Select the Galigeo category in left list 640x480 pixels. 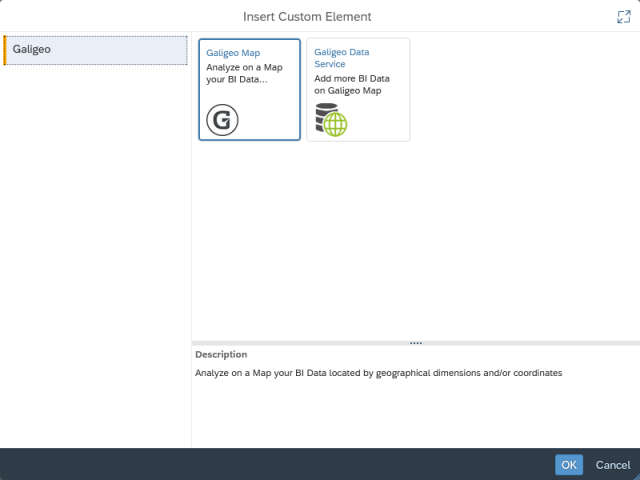[x=96, y=50]
